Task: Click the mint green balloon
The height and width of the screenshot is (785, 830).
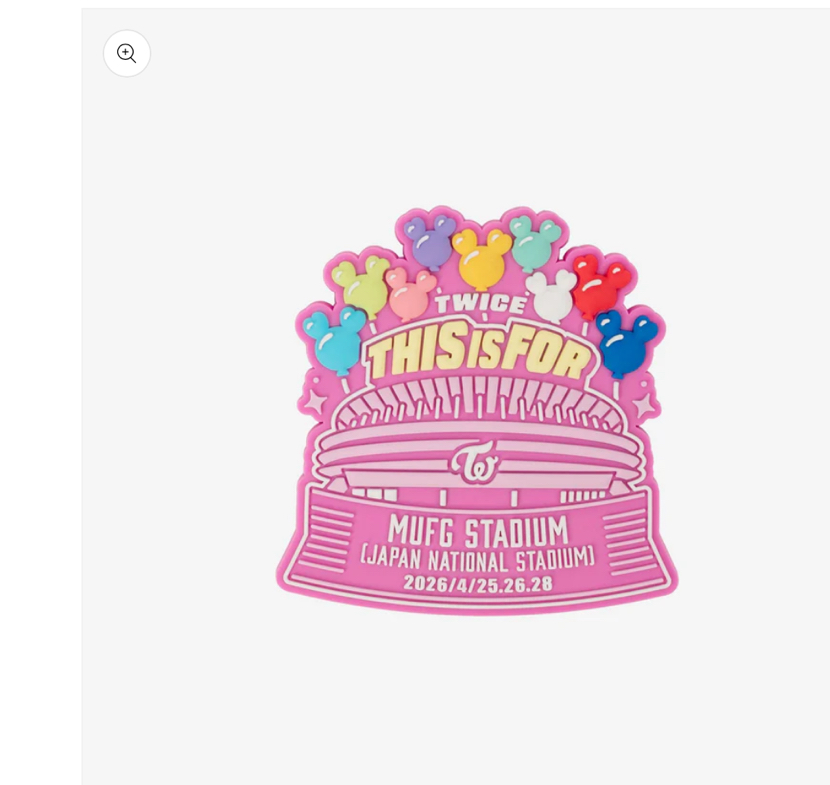Action: tap(535, 239)
